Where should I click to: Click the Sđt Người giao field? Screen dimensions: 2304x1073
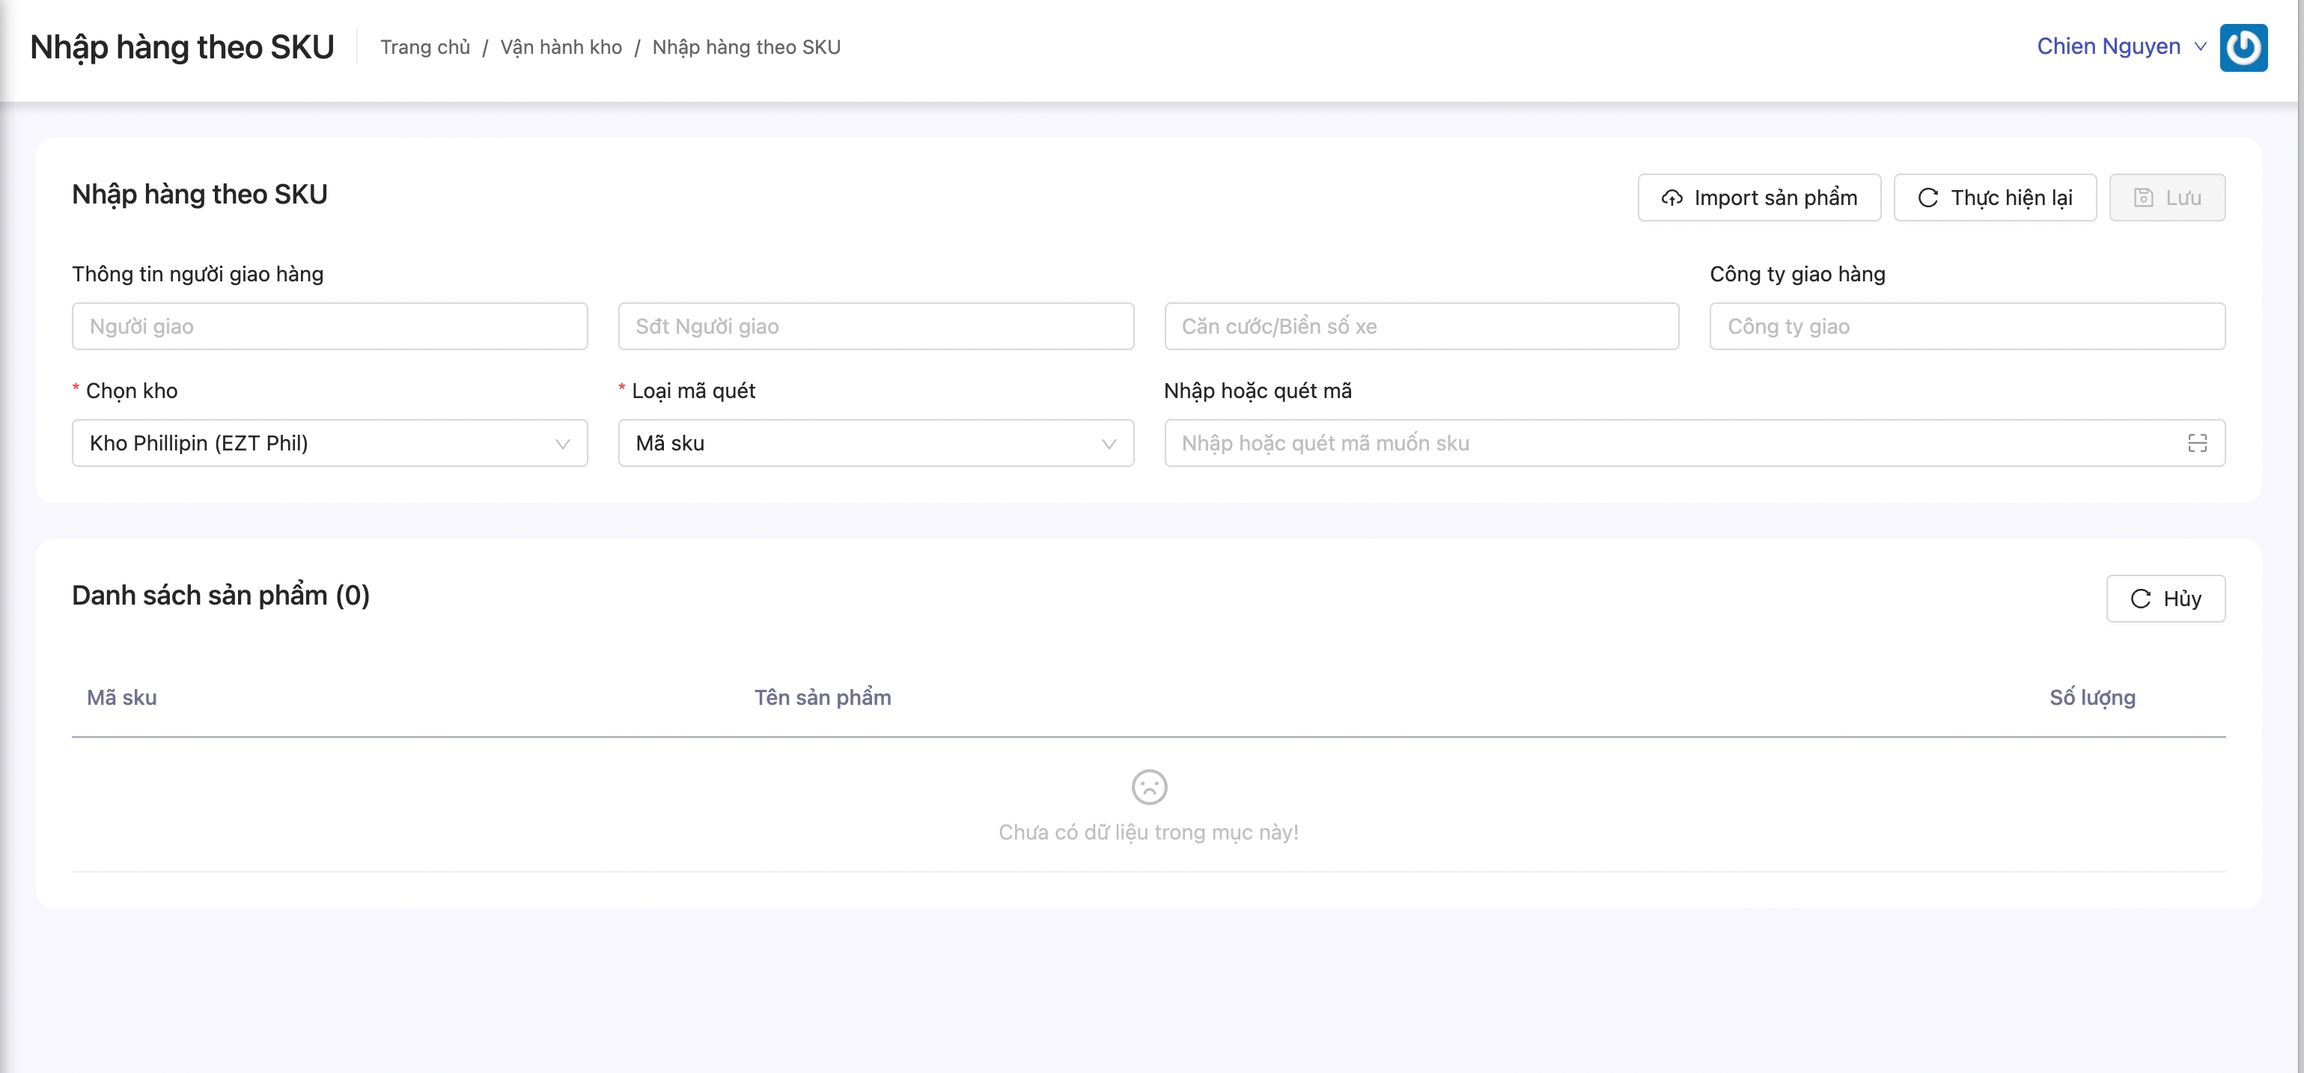click(875, 326)
